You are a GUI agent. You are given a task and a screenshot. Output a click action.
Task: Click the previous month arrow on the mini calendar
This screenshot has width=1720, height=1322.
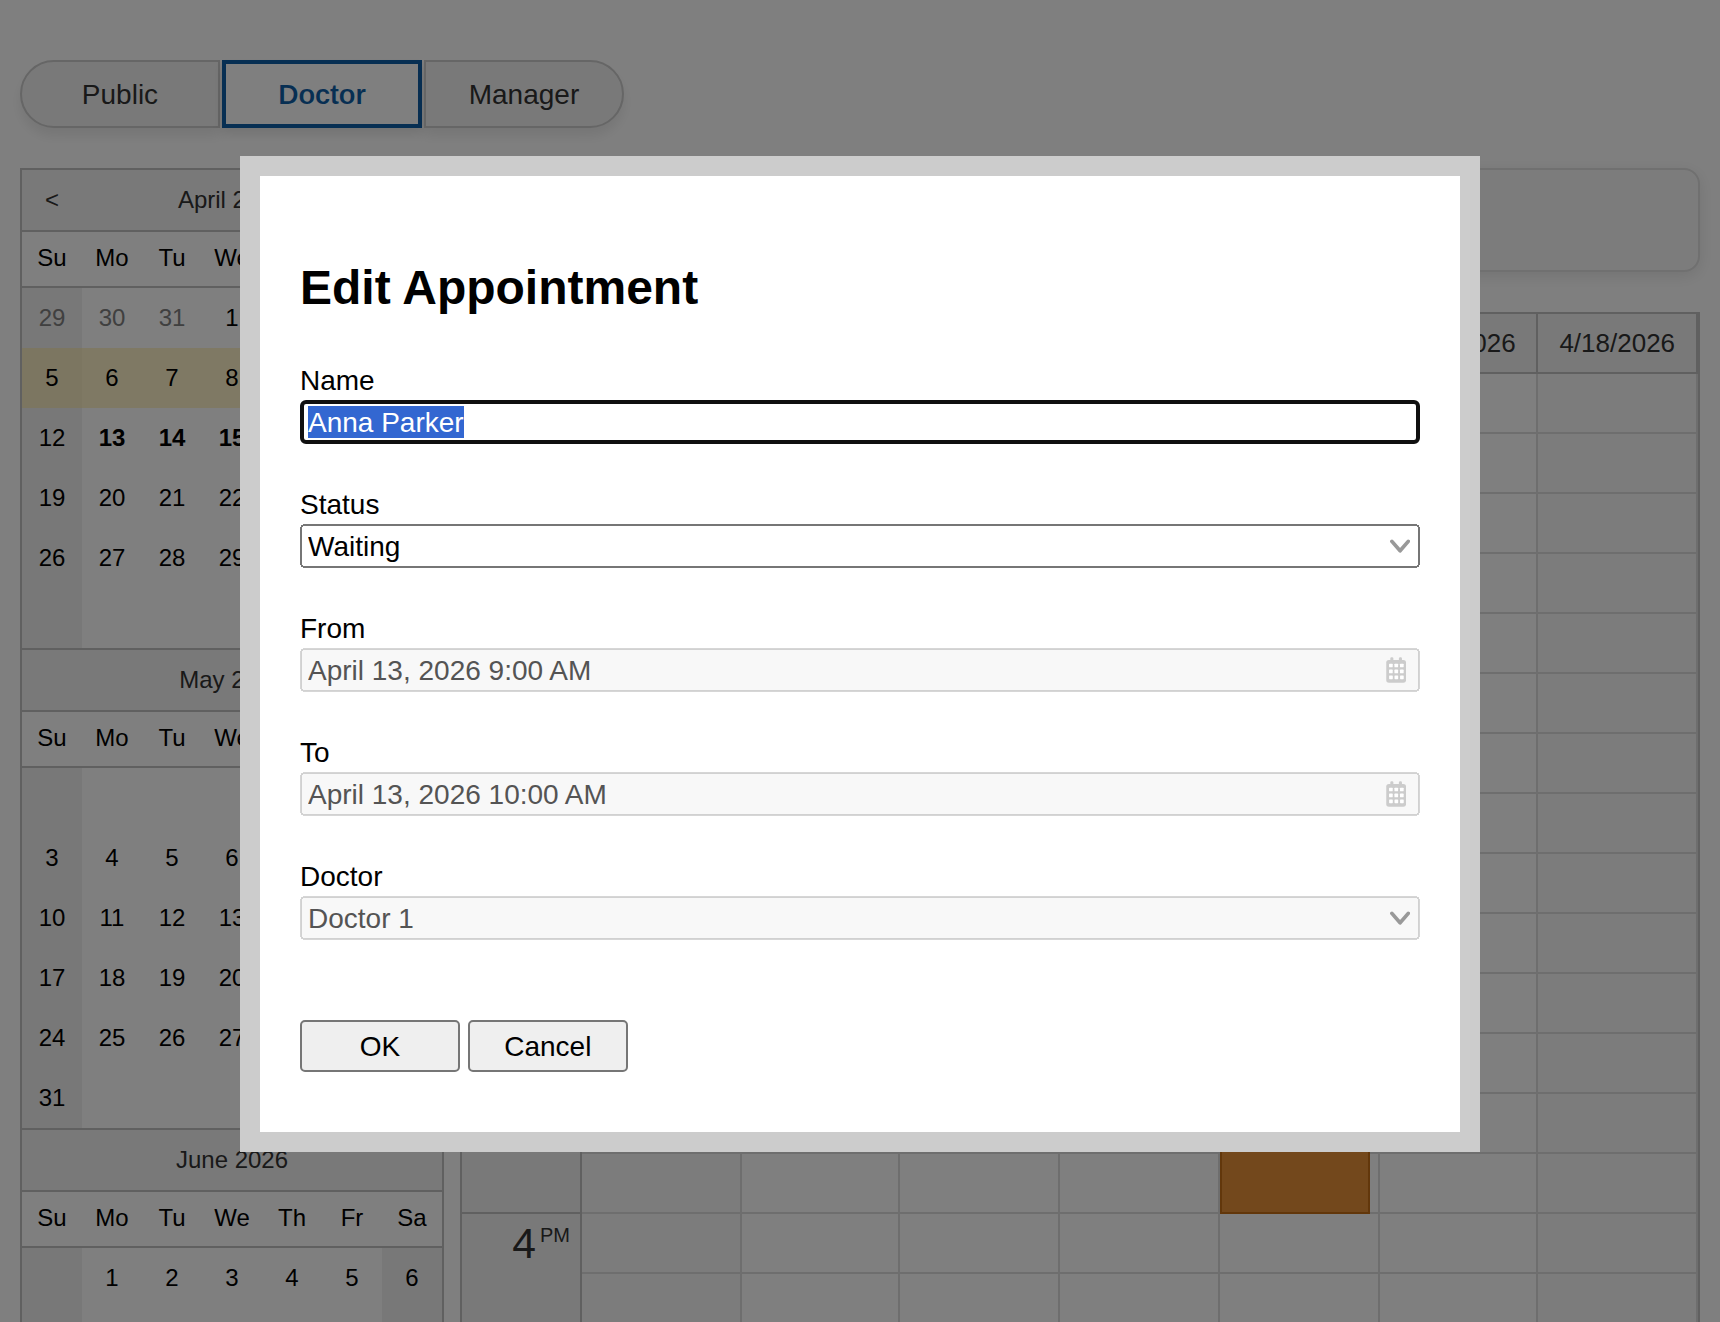[51, 200]
